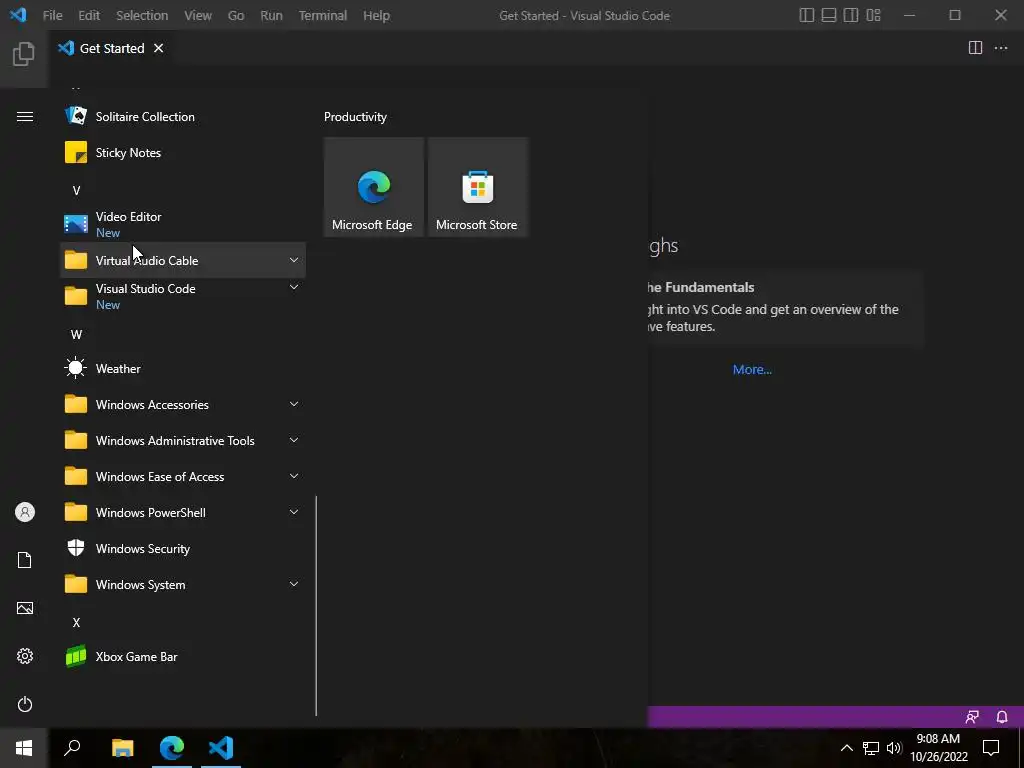Jump to letter W section header
The width and height of the screenshot is (1024, 768).
point(76,334)
